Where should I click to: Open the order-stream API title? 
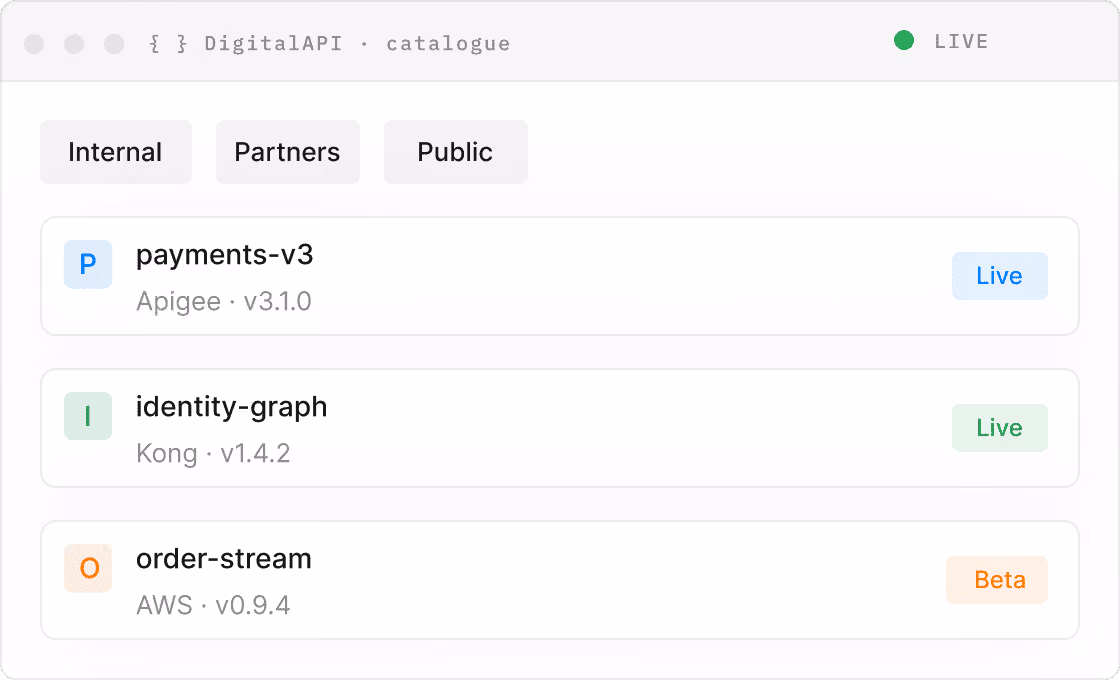tap(224, 559)
